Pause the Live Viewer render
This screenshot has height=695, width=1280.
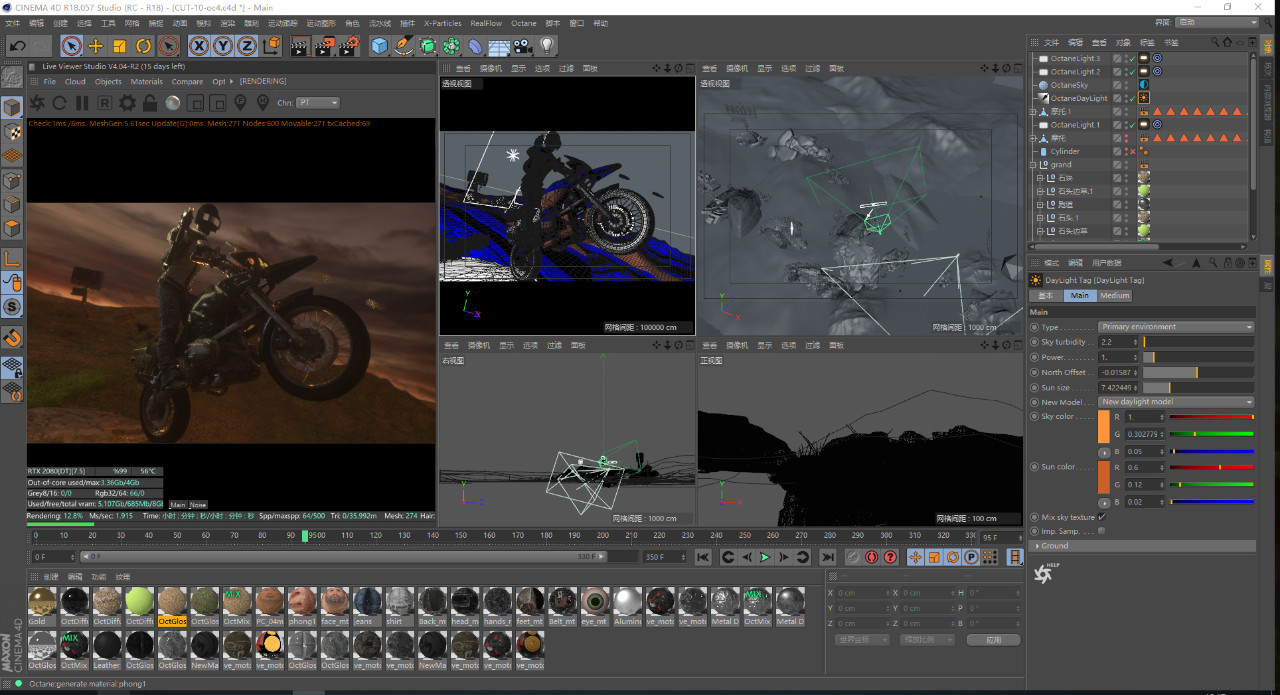[x=82, y=103]
